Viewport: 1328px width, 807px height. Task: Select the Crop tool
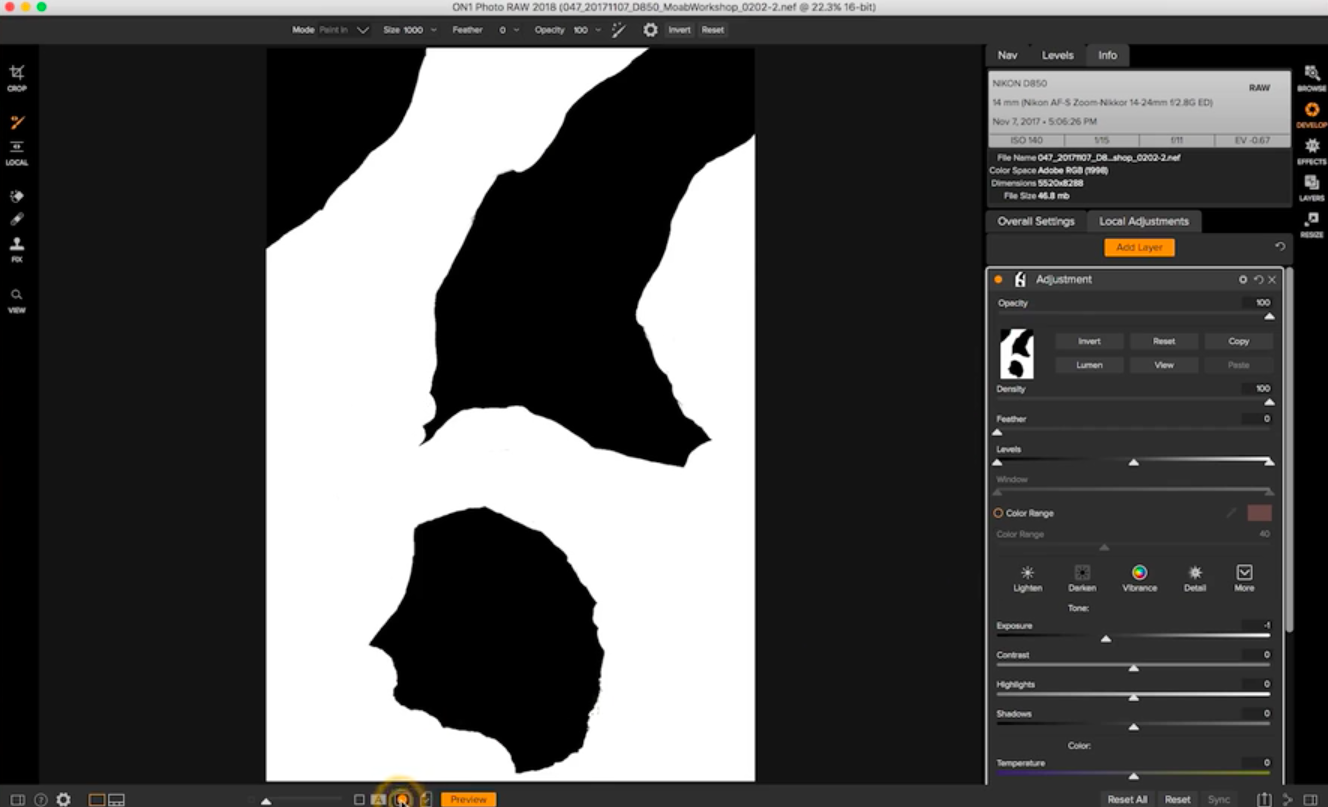17,76
